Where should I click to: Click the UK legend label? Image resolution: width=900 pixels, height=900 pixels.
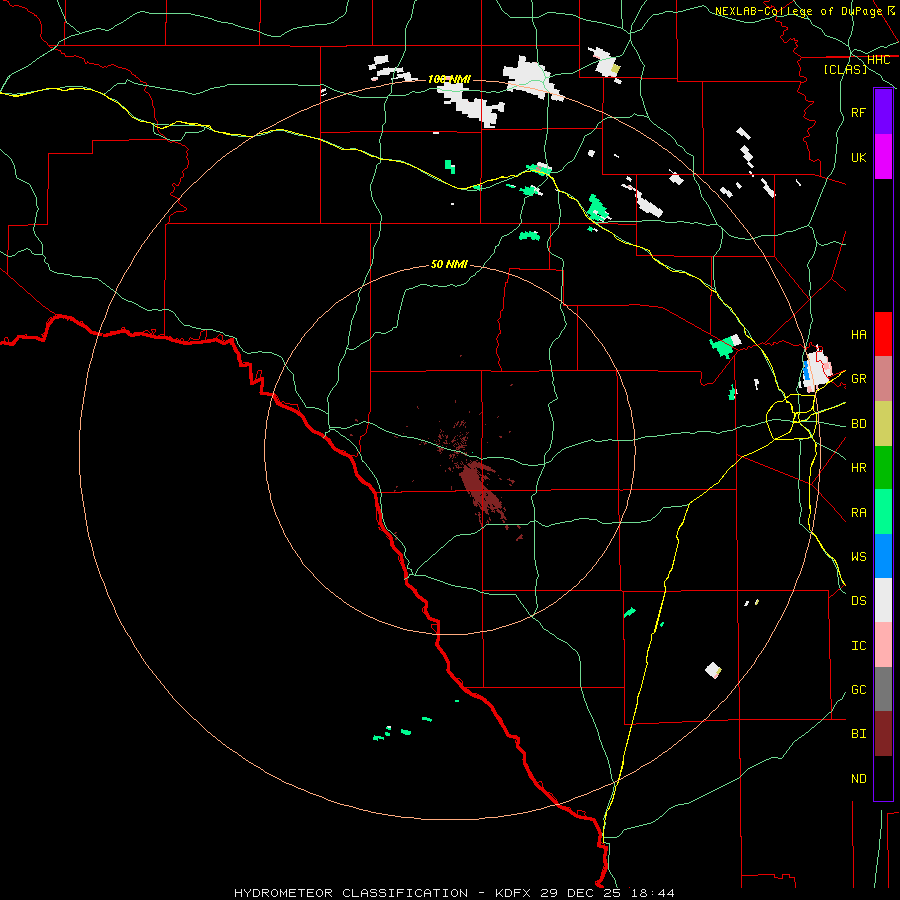(858, 157)
